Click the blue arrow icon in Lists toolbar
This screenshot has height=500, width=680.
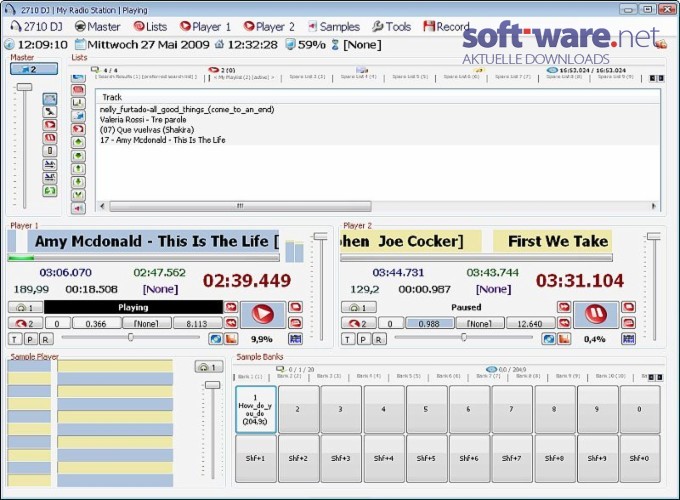(78, 116)
